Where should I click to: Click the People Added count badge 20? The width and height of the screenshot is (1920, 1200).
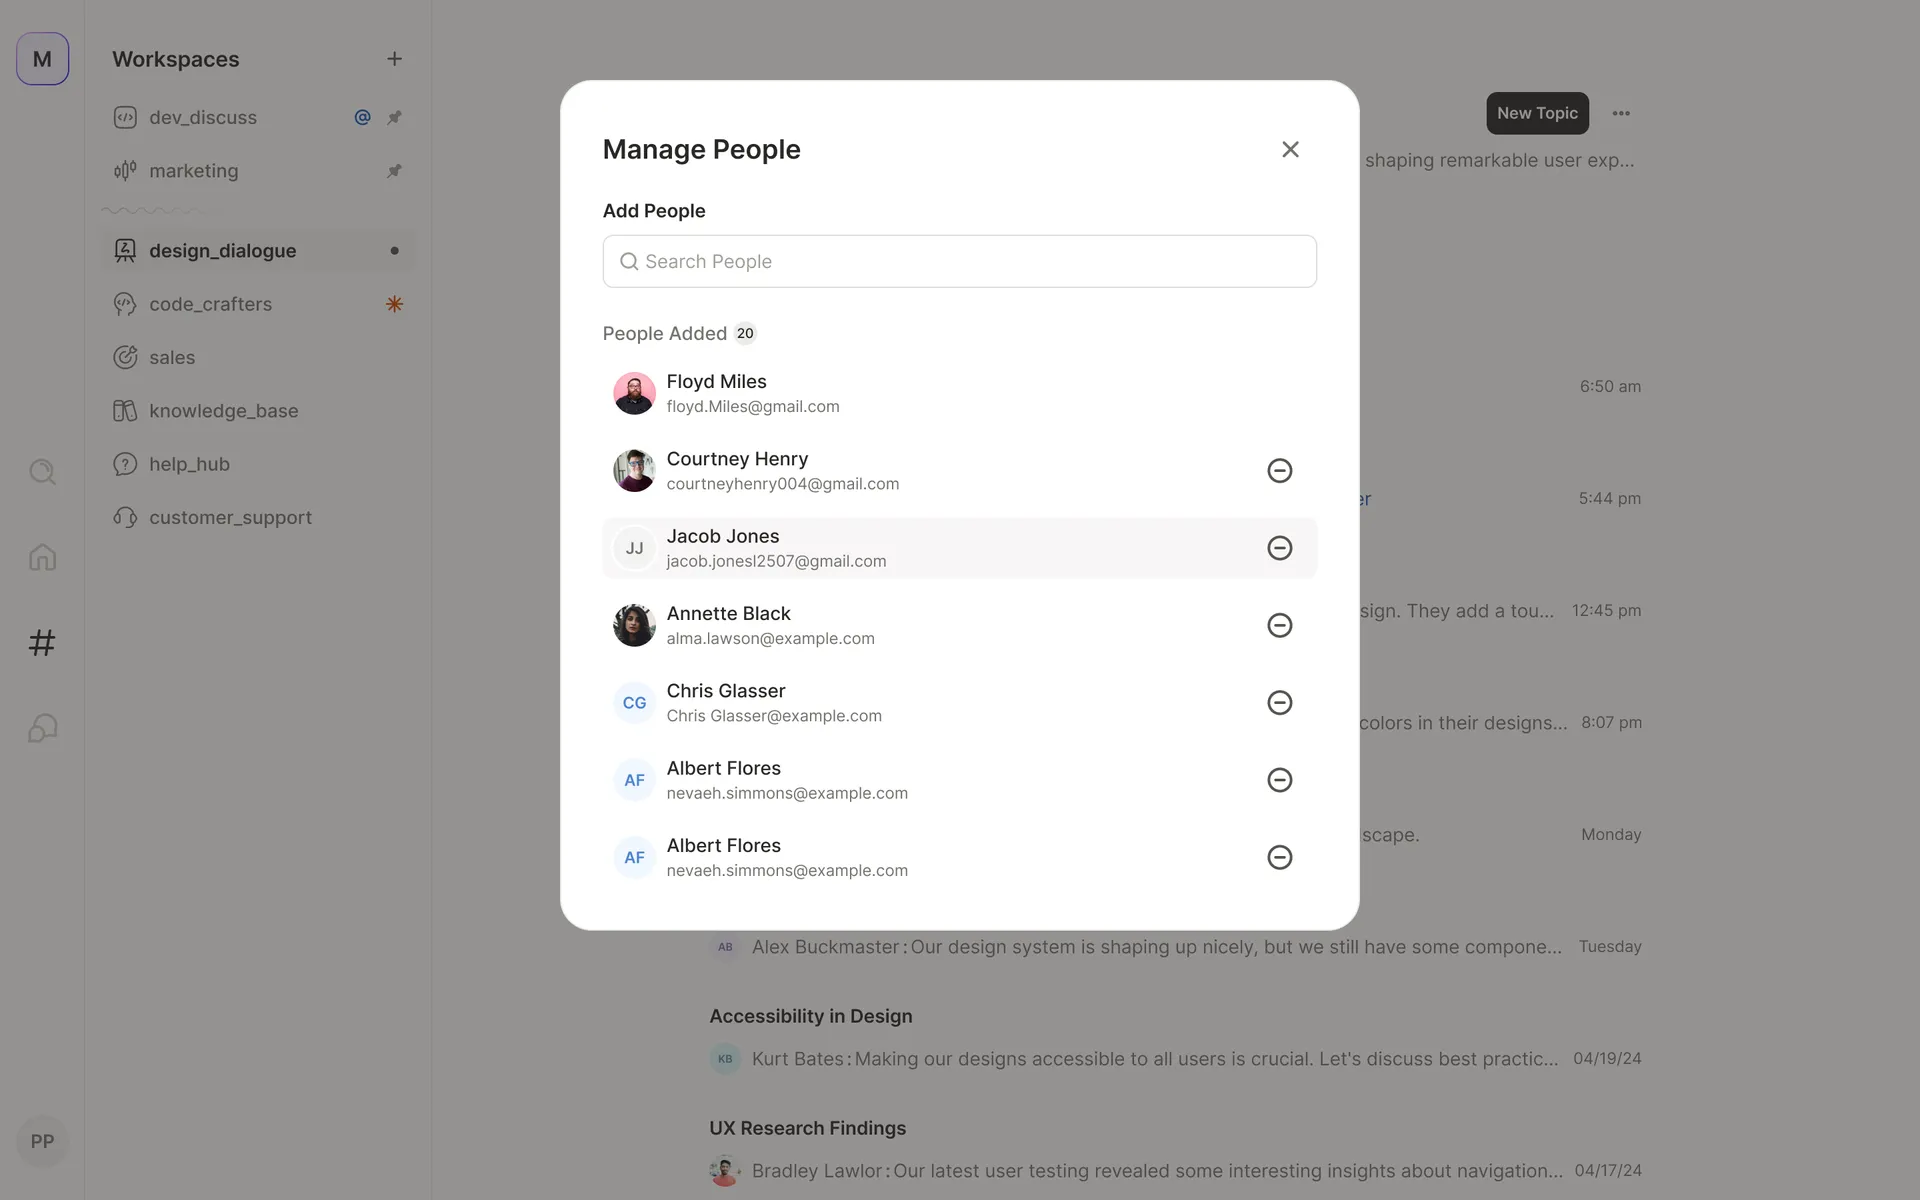tap(745, 334)
